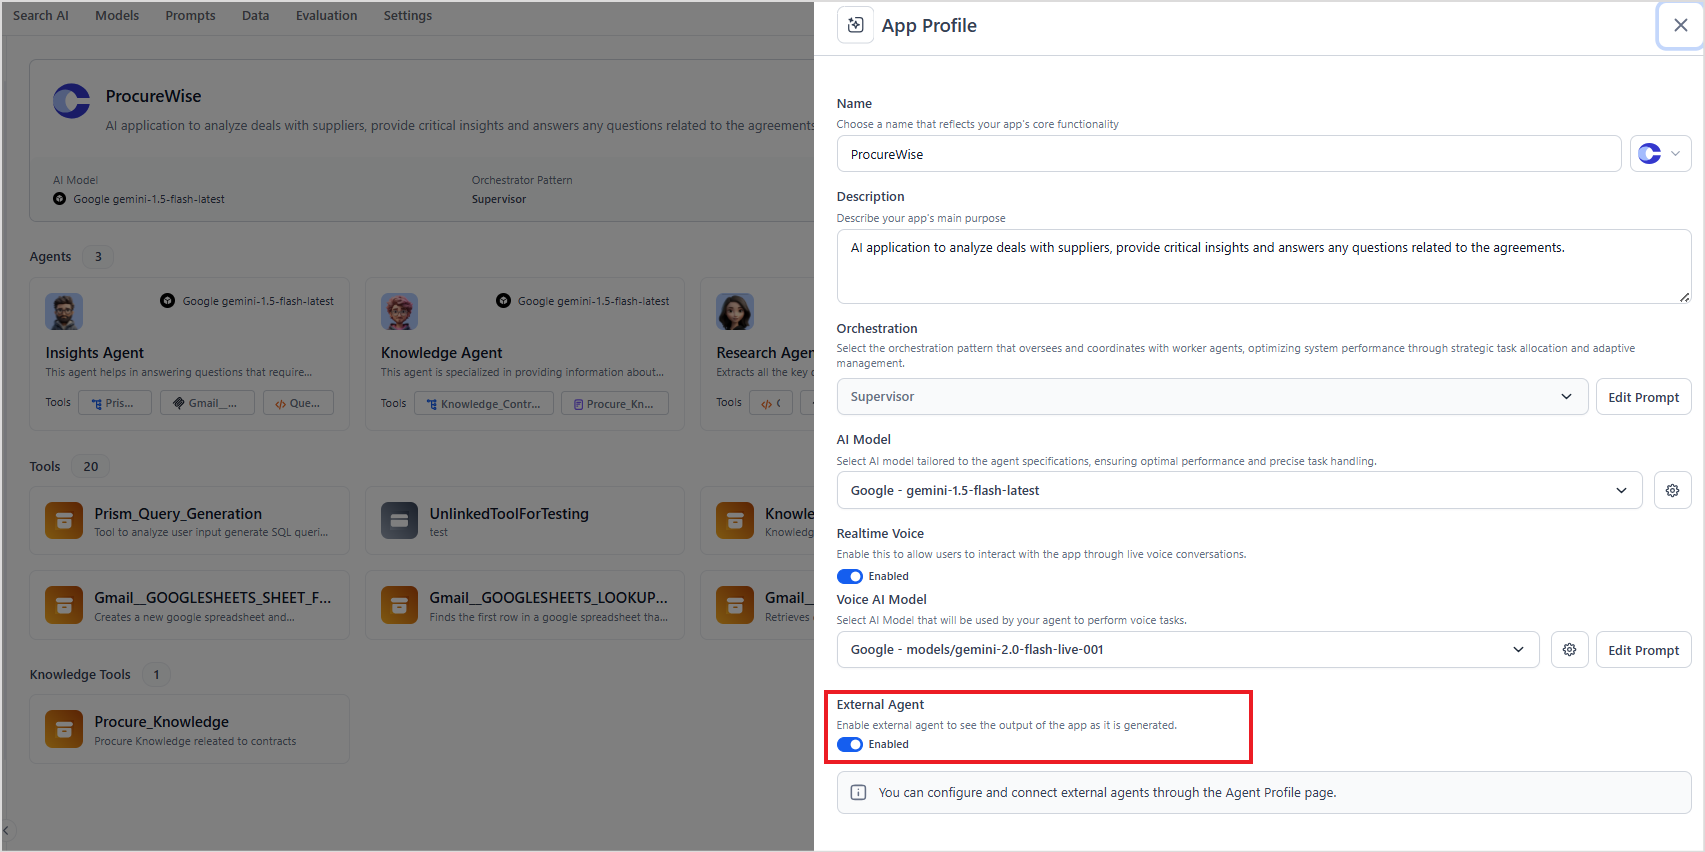Screen dimensions: 1705x852
Task: Go to the Prompts menu
Action: [190, 16]
